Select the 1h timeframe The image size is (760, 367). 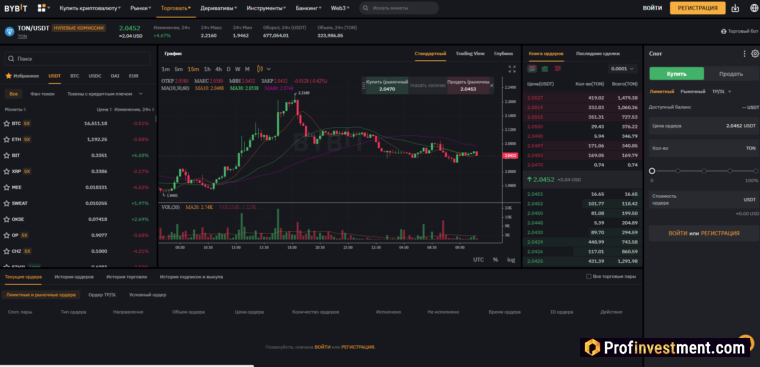coord(207,69)
